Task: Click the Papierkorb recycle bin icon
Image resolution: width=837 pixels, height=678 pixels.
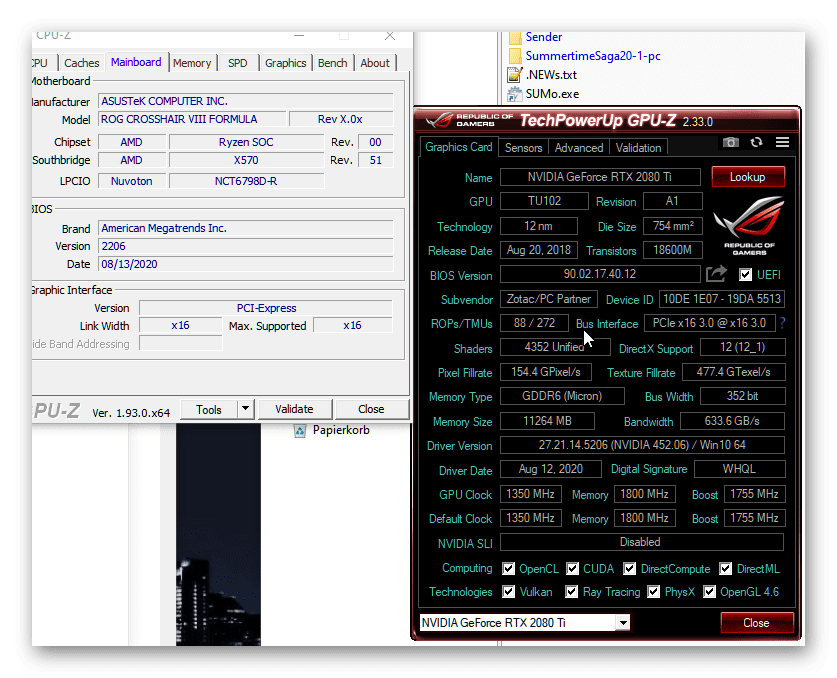Action: click(300, 431)
